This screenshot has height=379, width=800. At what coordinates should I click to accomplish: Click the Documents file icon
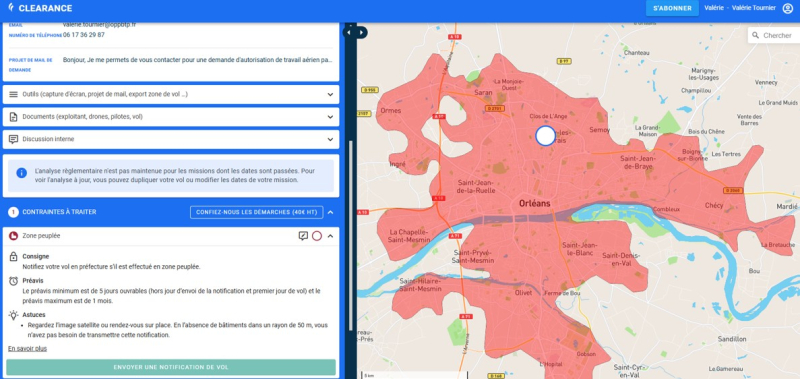(14, 117)
